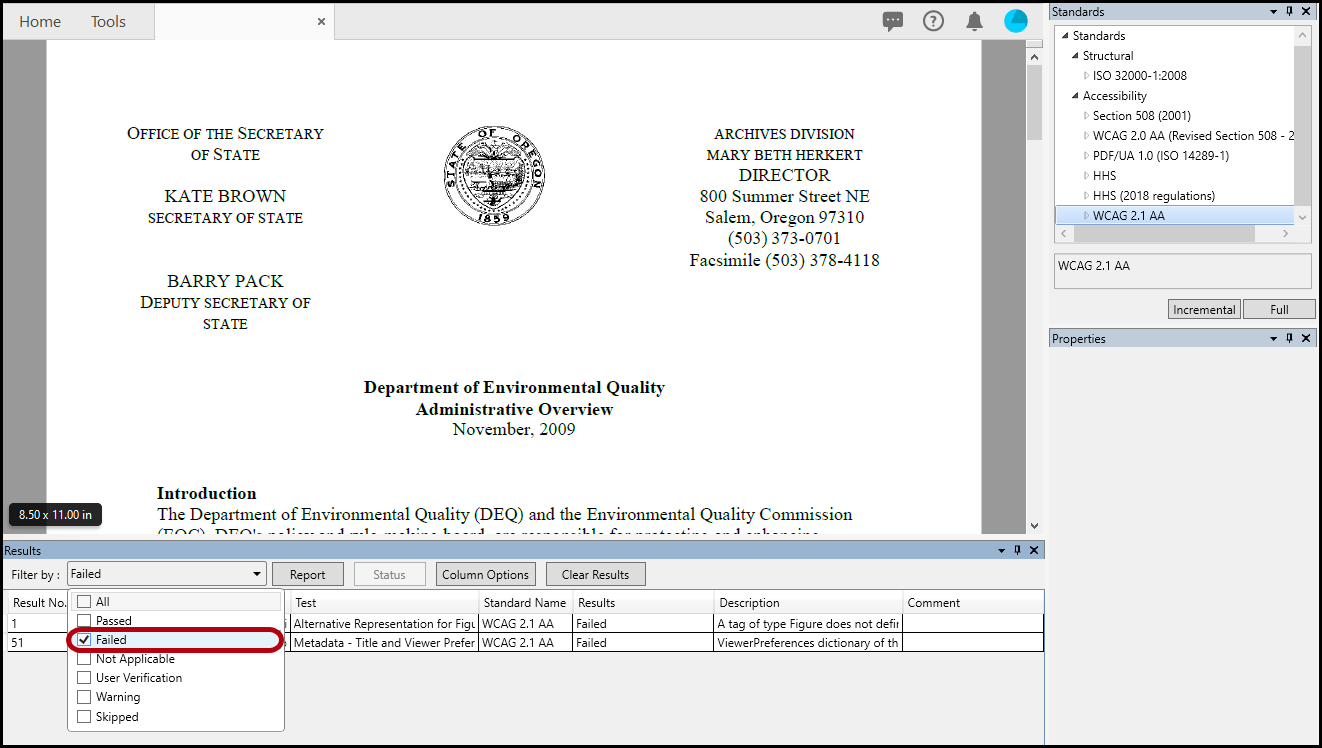Click the State of Oregon seal image
The width and height of the screenshot is (1322, 748).
[x=494, y=176]
